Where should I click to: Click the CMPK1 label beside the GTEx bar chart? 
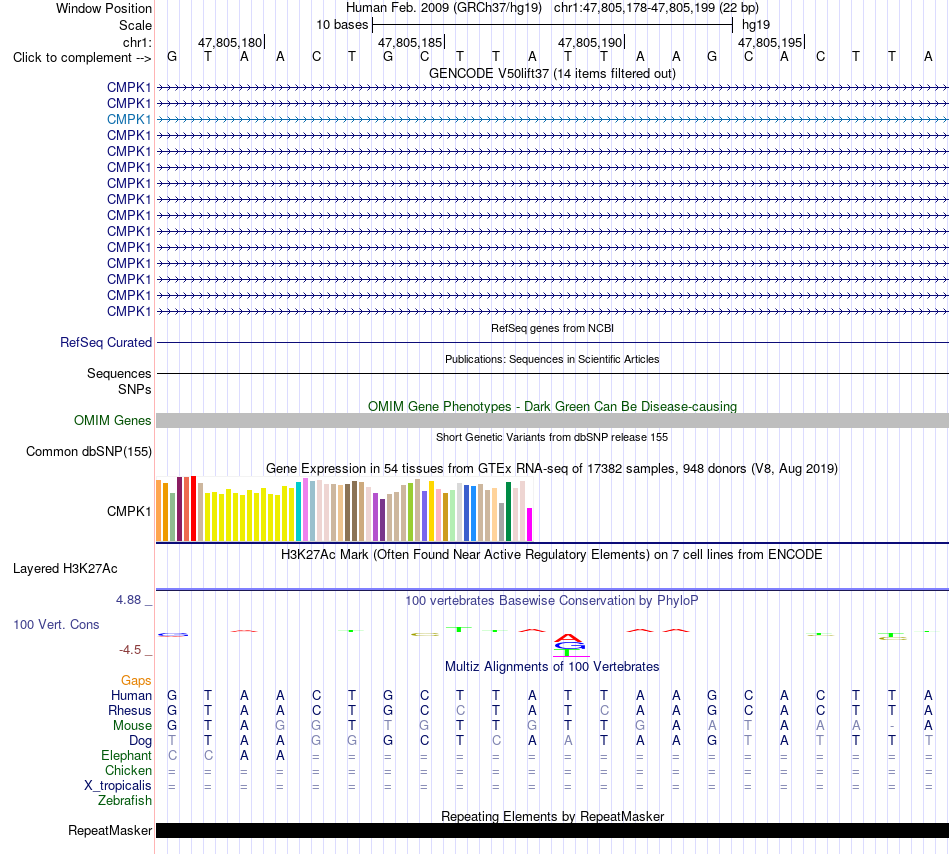tap(129, 511)
